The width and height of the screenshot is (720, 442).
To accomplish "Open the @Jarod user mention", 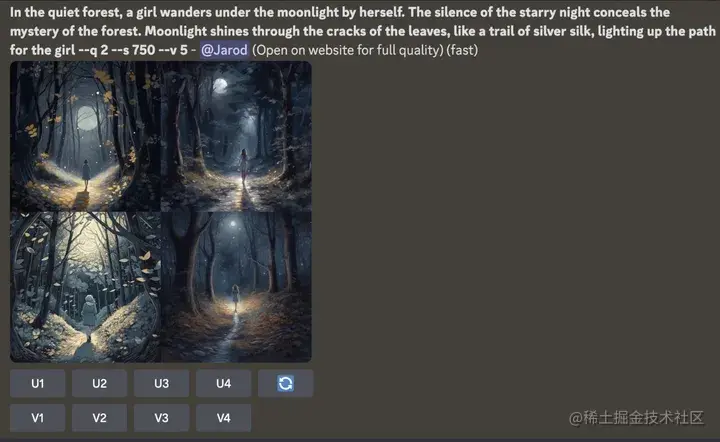I will 224,50.
